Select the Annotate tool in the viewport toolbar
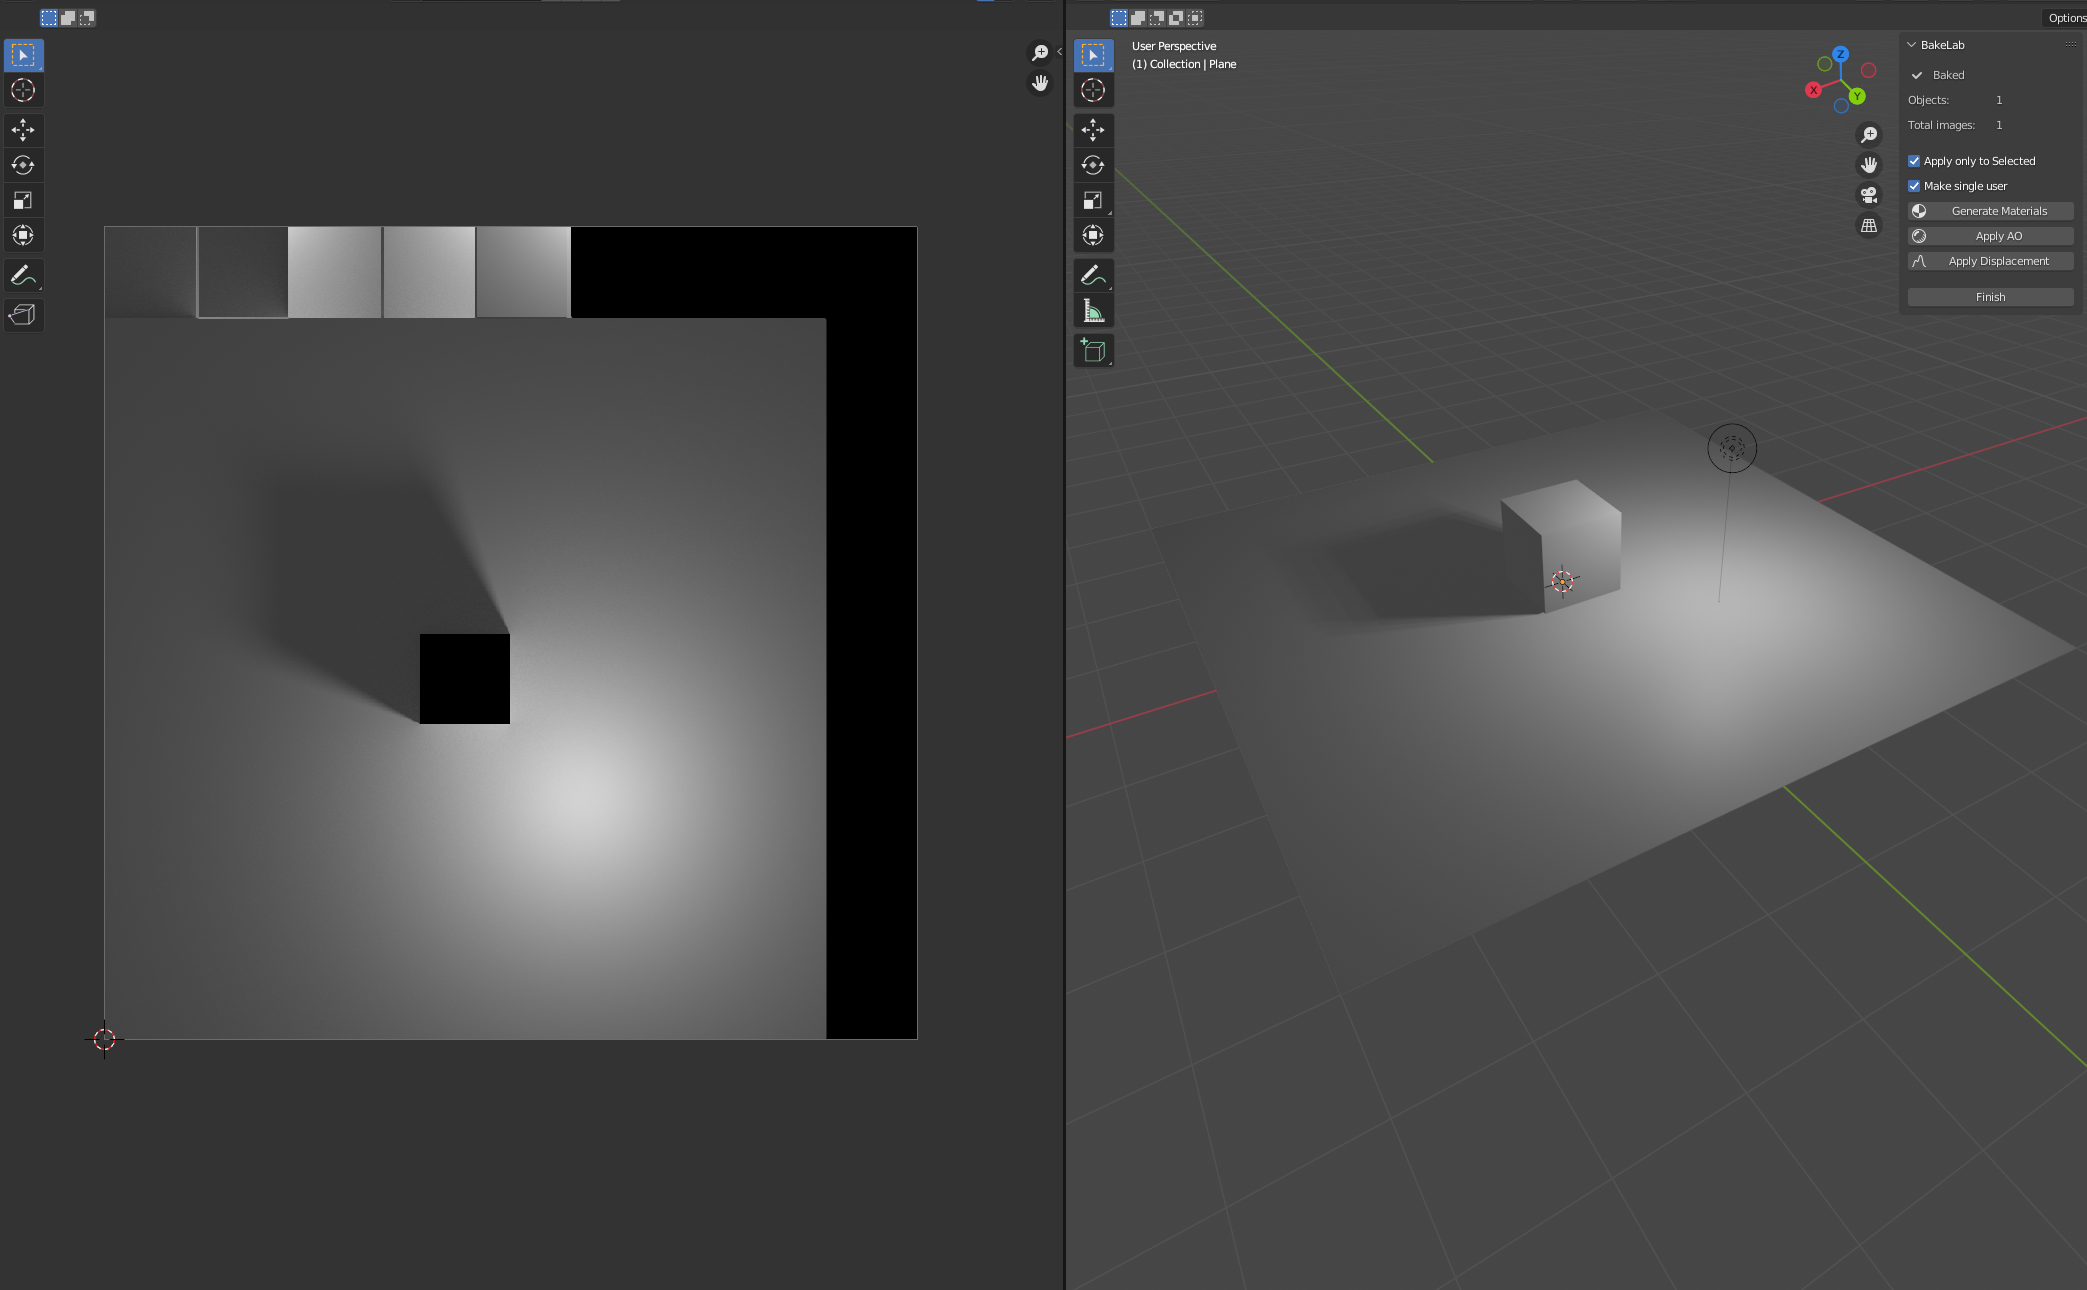The image size is (2087, 1290). [x=1093, y=275]
